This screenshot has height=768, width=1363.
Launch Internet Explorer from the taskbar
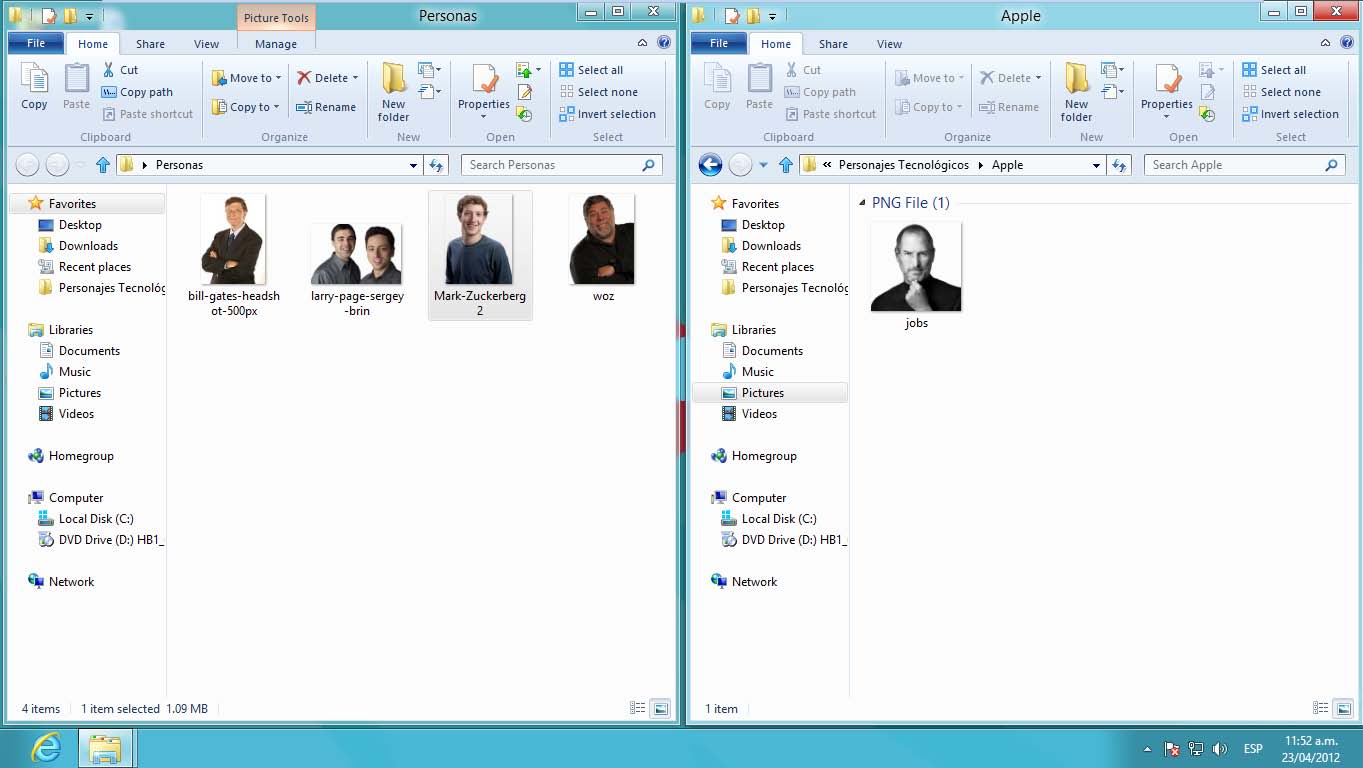pyautogui.click(x=45, y=748)
